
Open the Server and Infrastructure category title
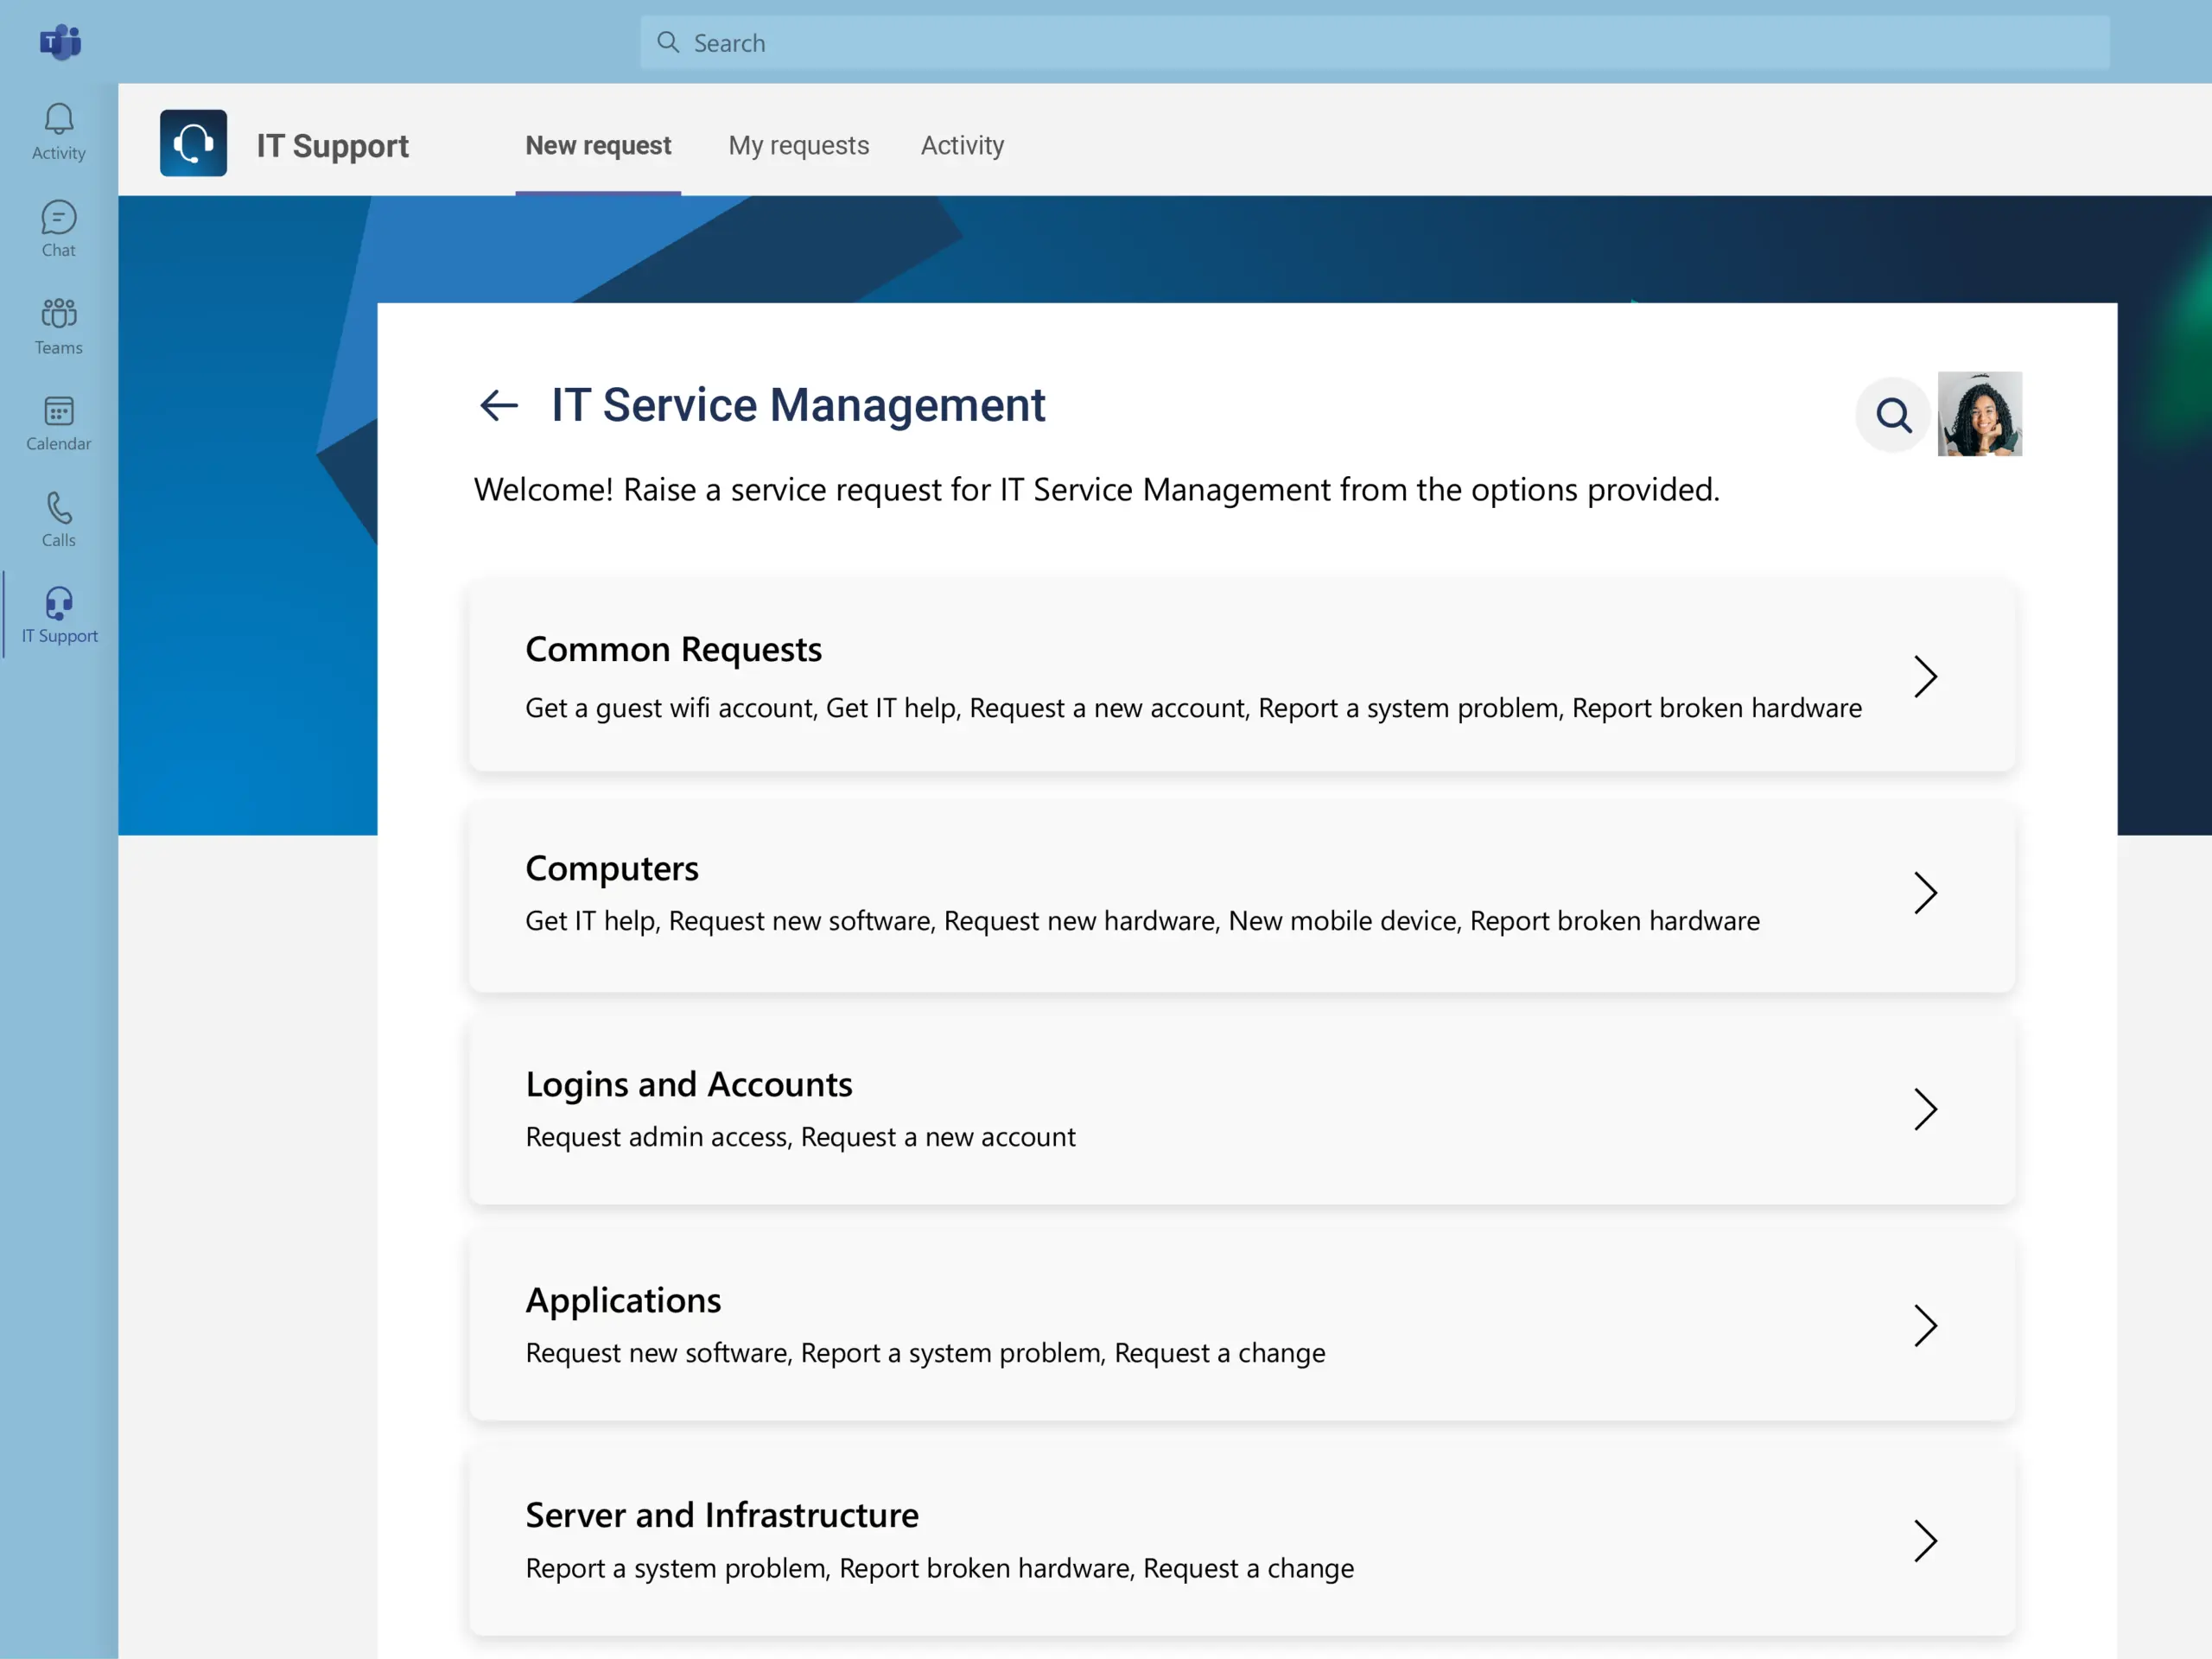[x=722, y=1515]
